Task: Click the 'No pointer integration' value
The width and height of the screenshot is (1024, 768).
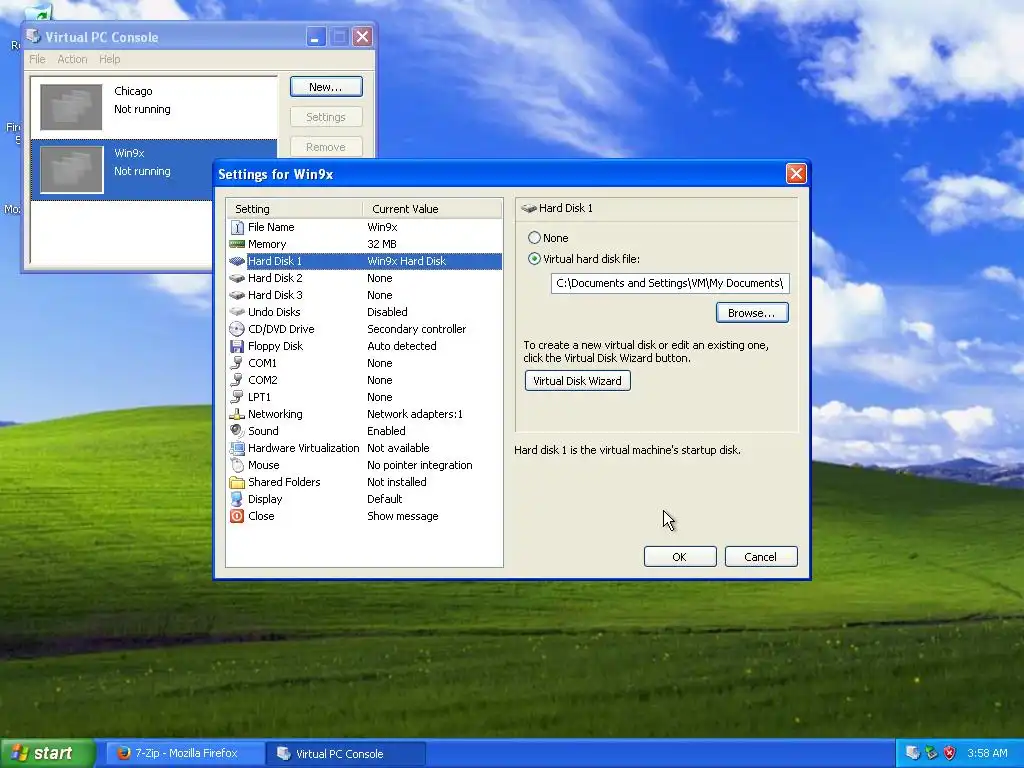Action: click(x=420, y=465)
